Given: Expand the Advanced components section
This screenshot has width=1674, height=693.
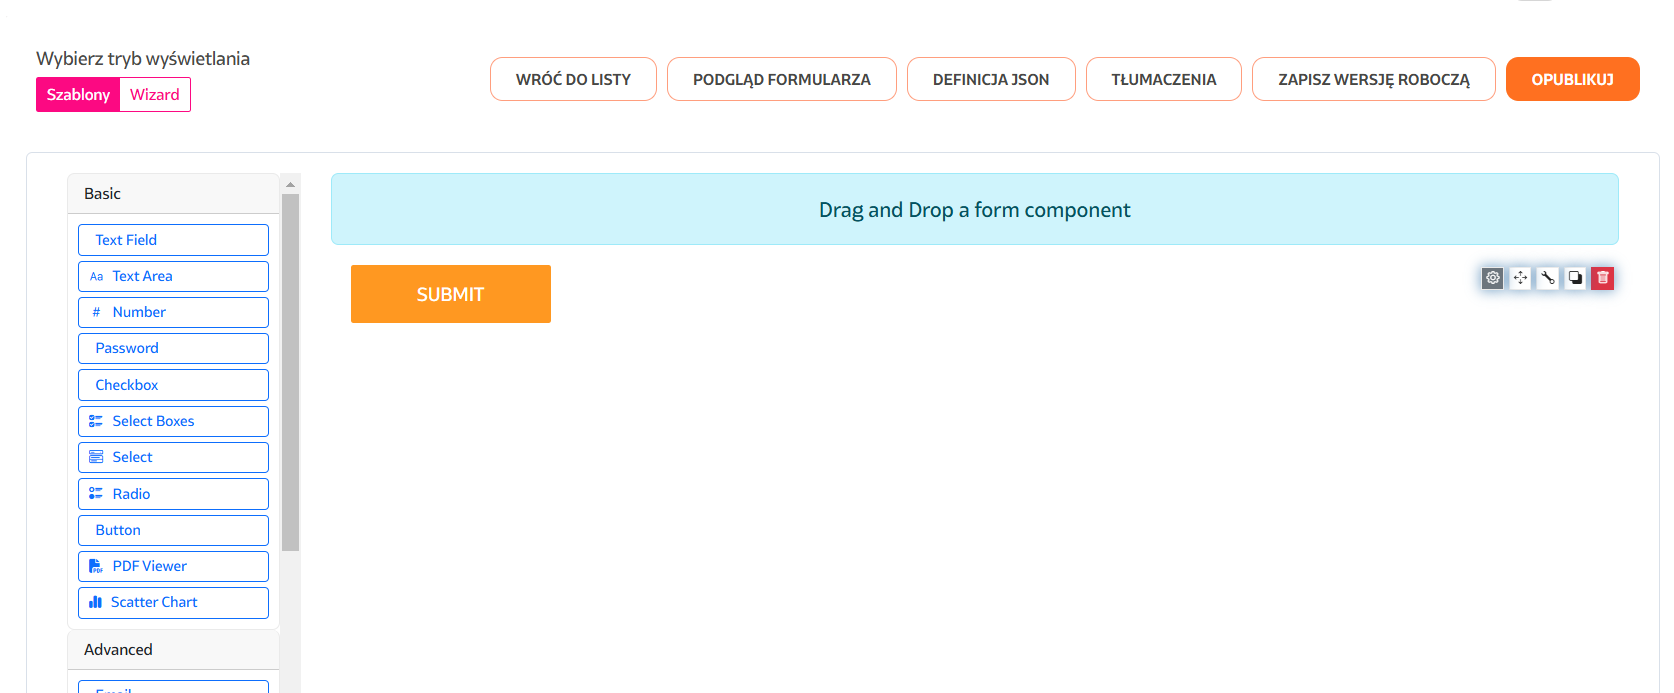Looking at the screenshot, I should [173, 650].
